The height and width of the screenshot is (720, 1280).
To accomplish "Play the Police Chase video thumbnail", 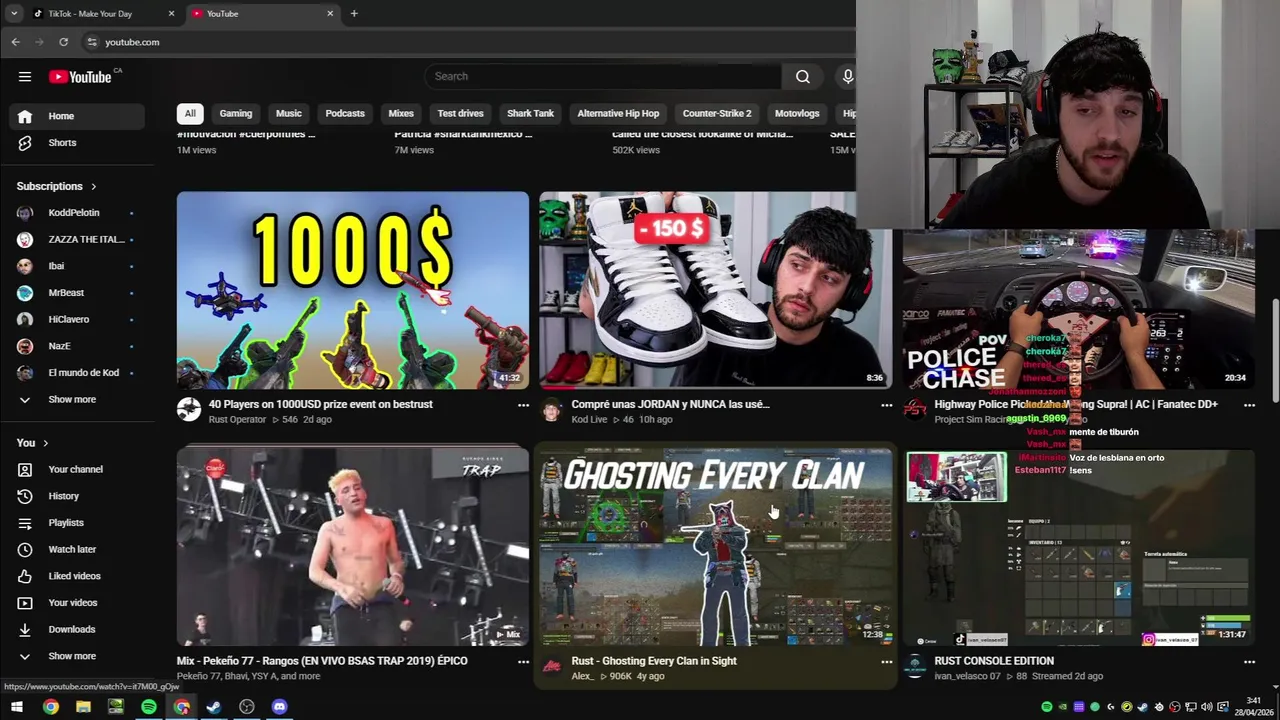I will point(1079,310).
